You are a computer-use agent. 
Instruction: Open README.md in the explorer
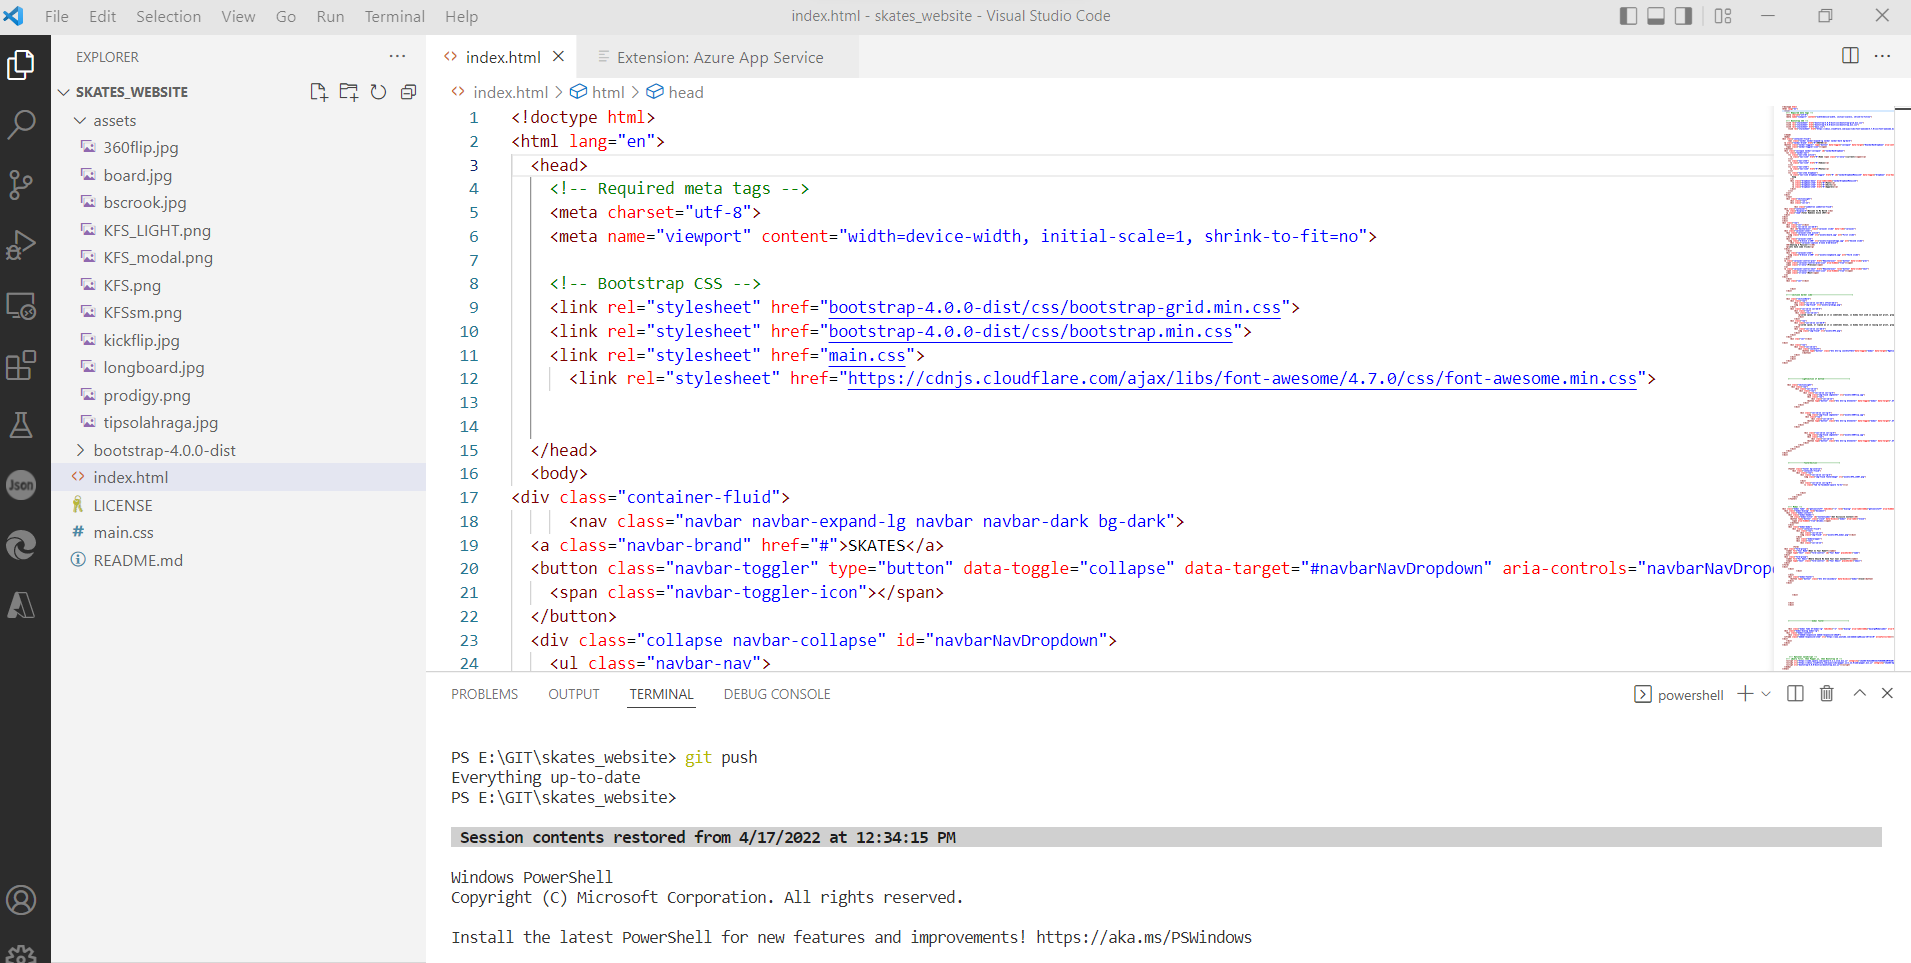tap(238, 561)
